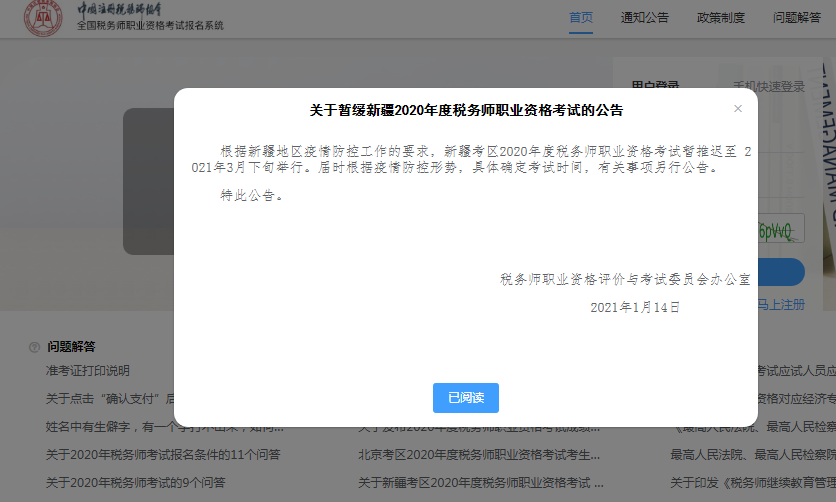
Task: Click the blue login button behind the dialog
Action: [781, 272]
